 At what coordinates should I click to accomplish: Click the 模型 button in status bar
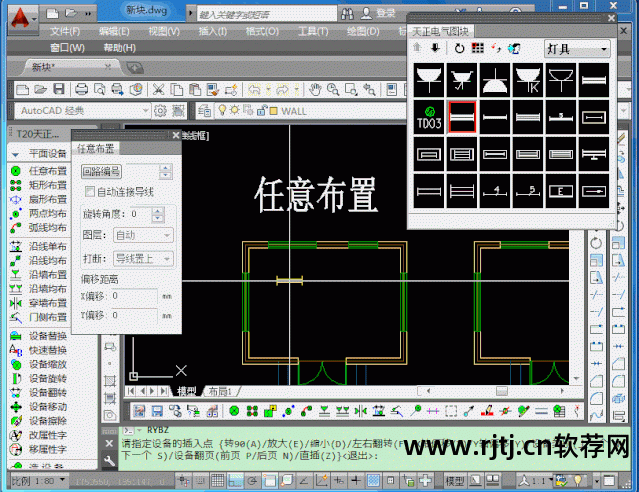tap(455, 481)
